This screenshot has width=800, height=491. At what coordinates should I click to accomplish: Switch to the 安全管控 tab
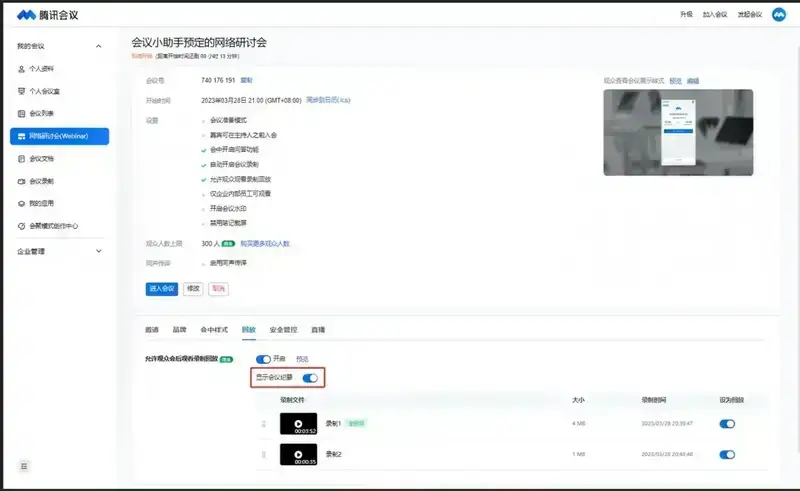[x=283, y=330]
